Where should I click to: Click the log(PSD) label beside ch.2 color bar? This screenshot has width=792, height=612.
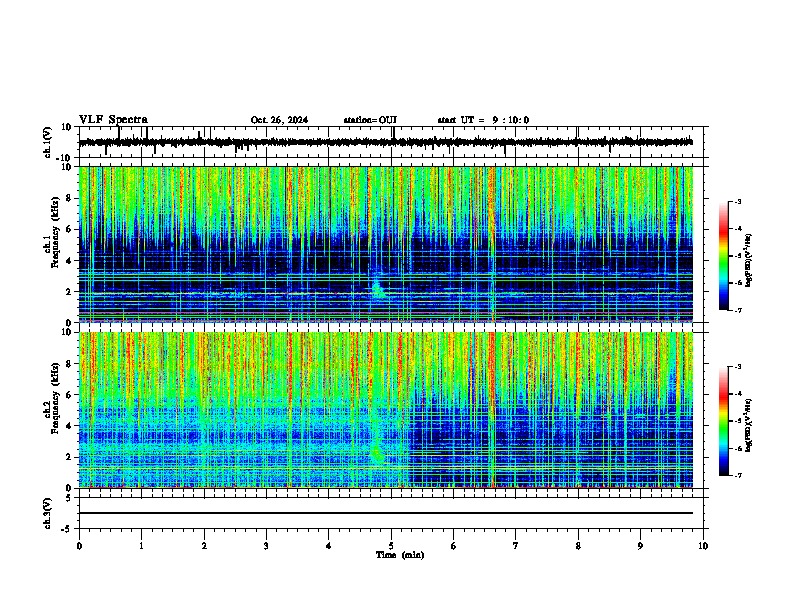point(748,426)
